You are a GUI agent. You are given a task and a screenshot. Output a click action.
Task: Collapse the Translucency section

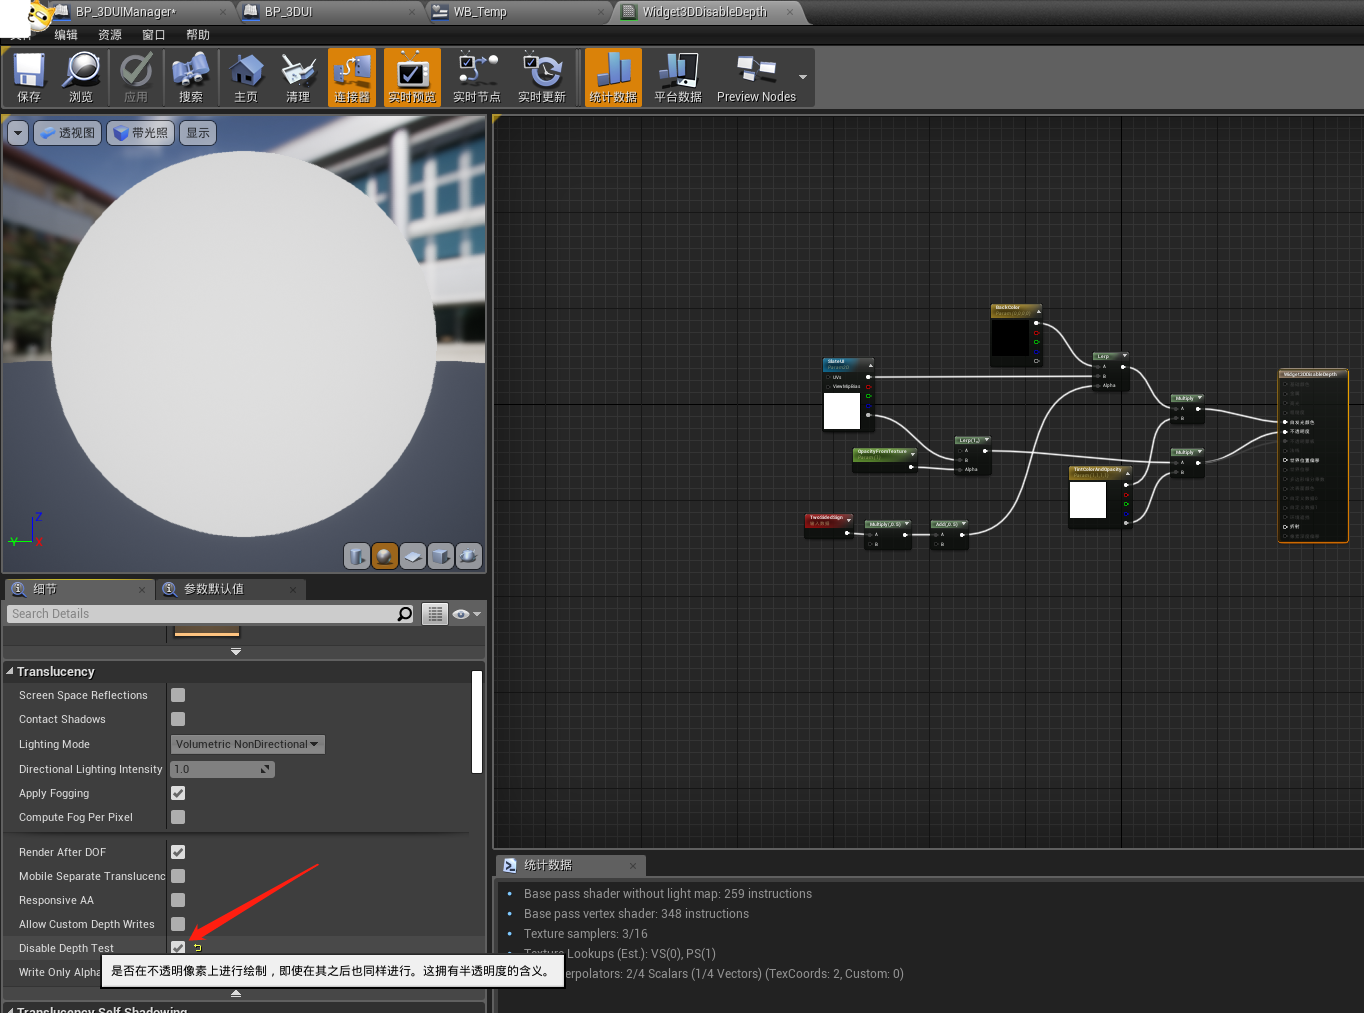[x=10, y=671]
